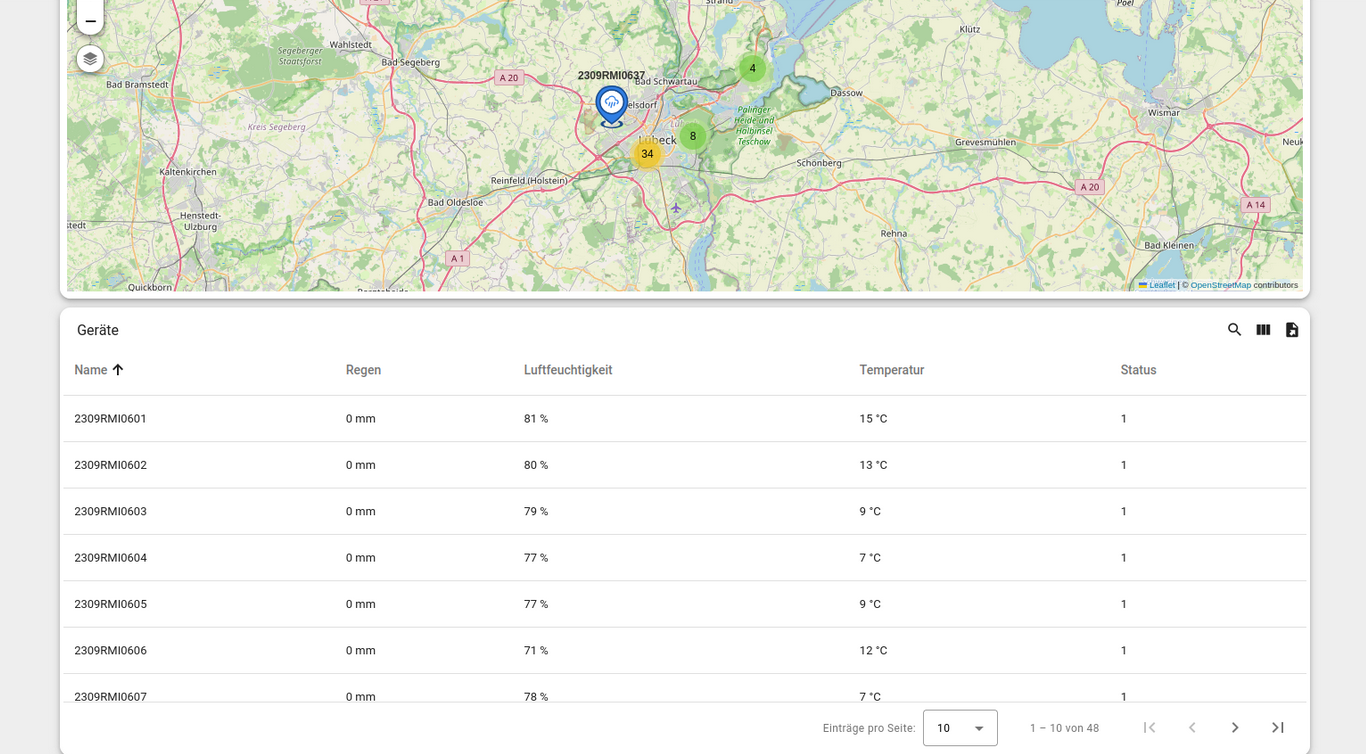1366x754 pixels.
Task: Click humidity value 80 %
Action: [536, 465]
